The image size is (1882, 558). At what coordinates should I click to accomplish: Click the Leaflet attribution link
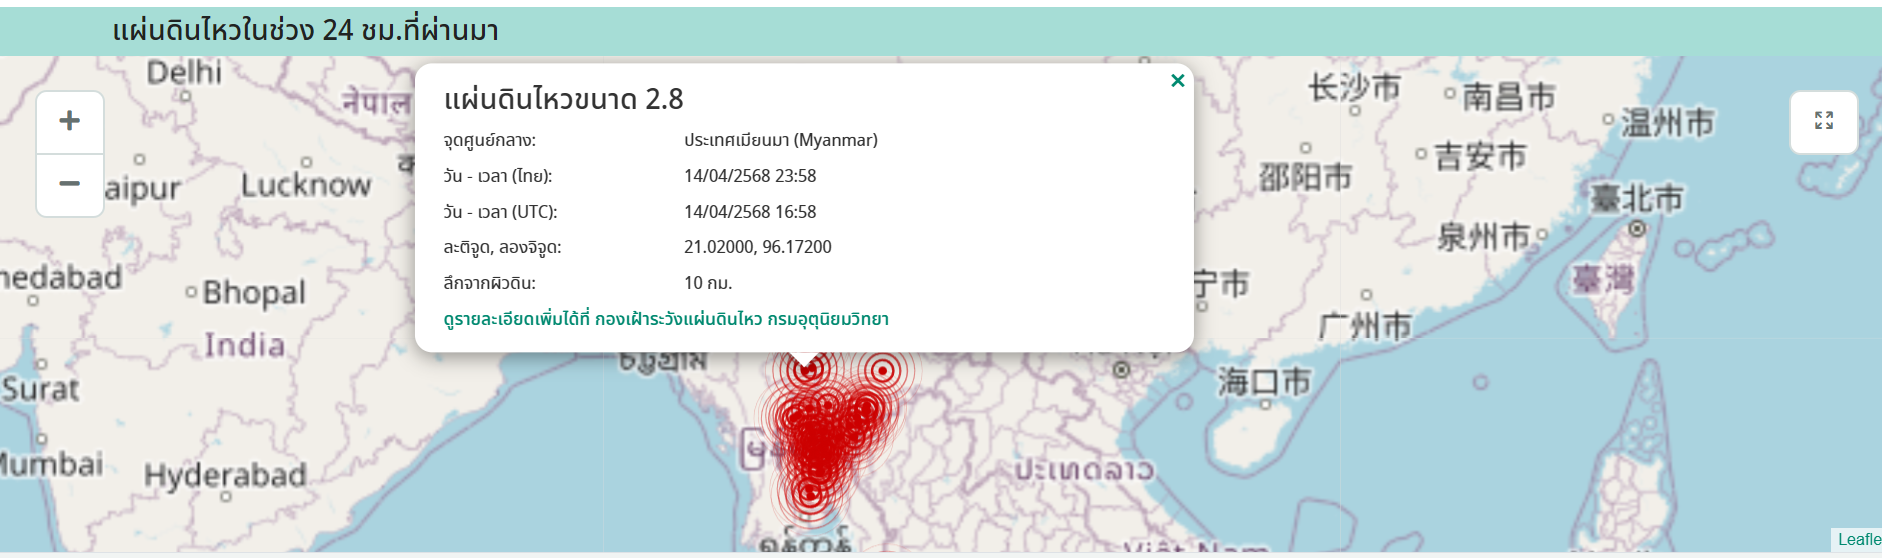(1858, 540)
